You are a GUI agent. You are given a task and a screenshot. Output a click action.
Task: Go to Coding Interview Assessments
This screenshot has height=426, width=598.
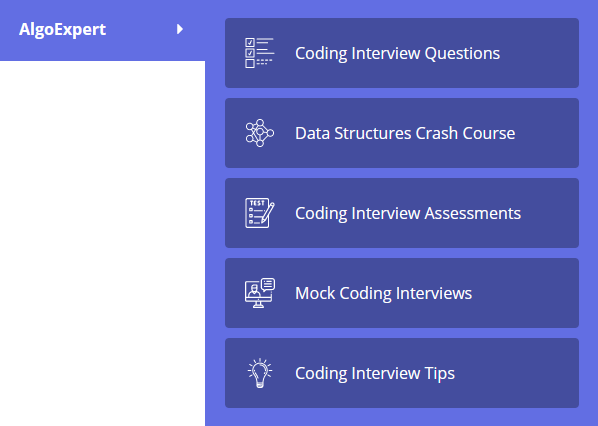(x=408, y=213)
